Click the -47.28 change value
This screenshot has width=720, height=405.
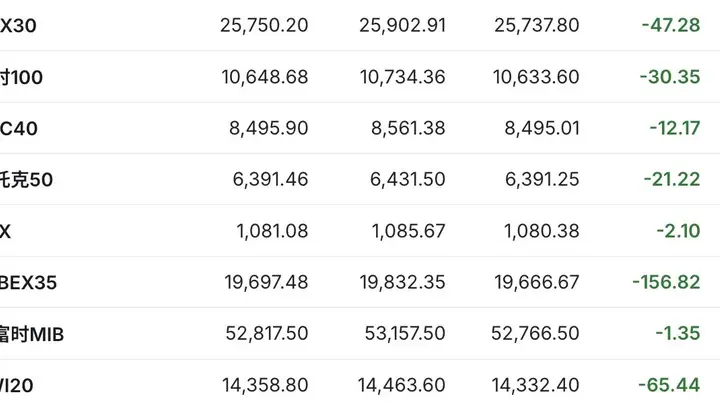pyautogui.click(x=670, y=25)
